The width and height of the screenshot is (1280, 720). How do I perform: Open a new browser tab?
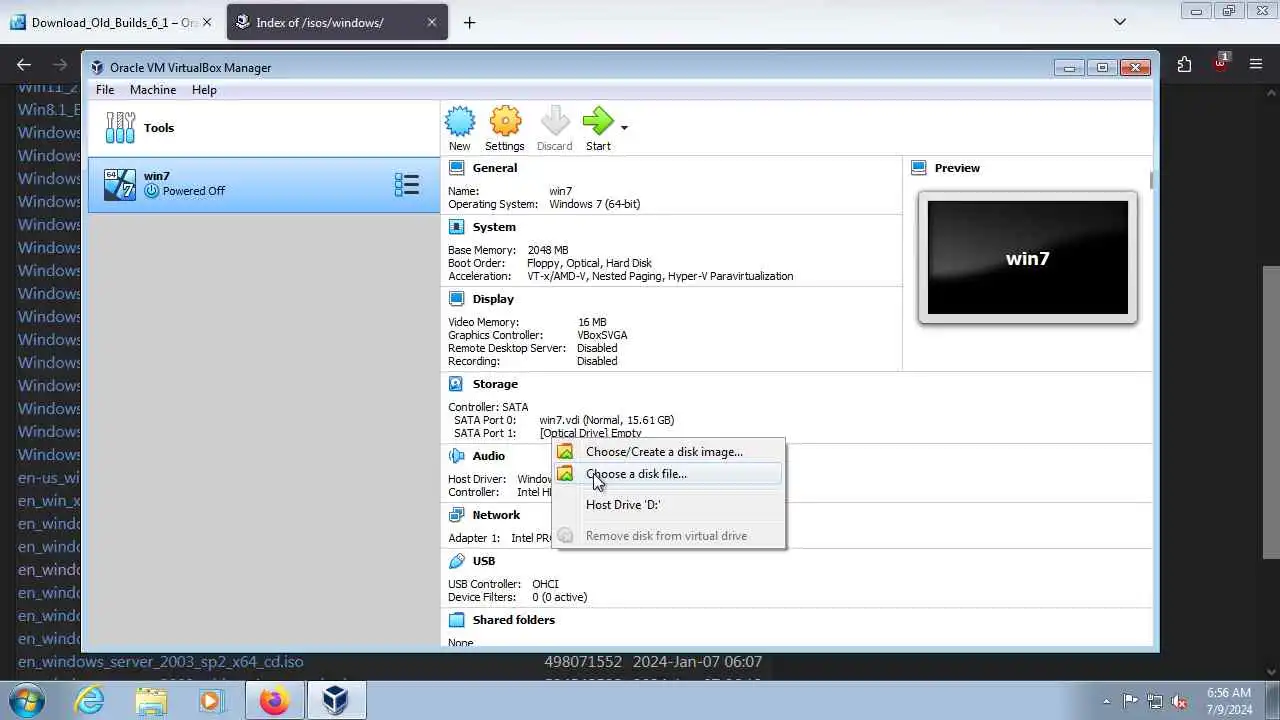(469, 22)
